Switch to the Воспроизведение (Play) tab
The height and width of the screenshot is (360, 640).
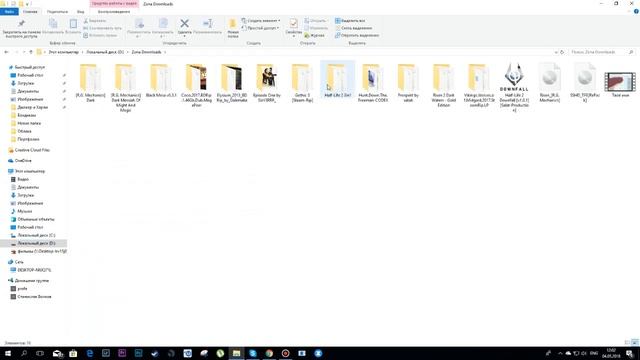[114, 11]
